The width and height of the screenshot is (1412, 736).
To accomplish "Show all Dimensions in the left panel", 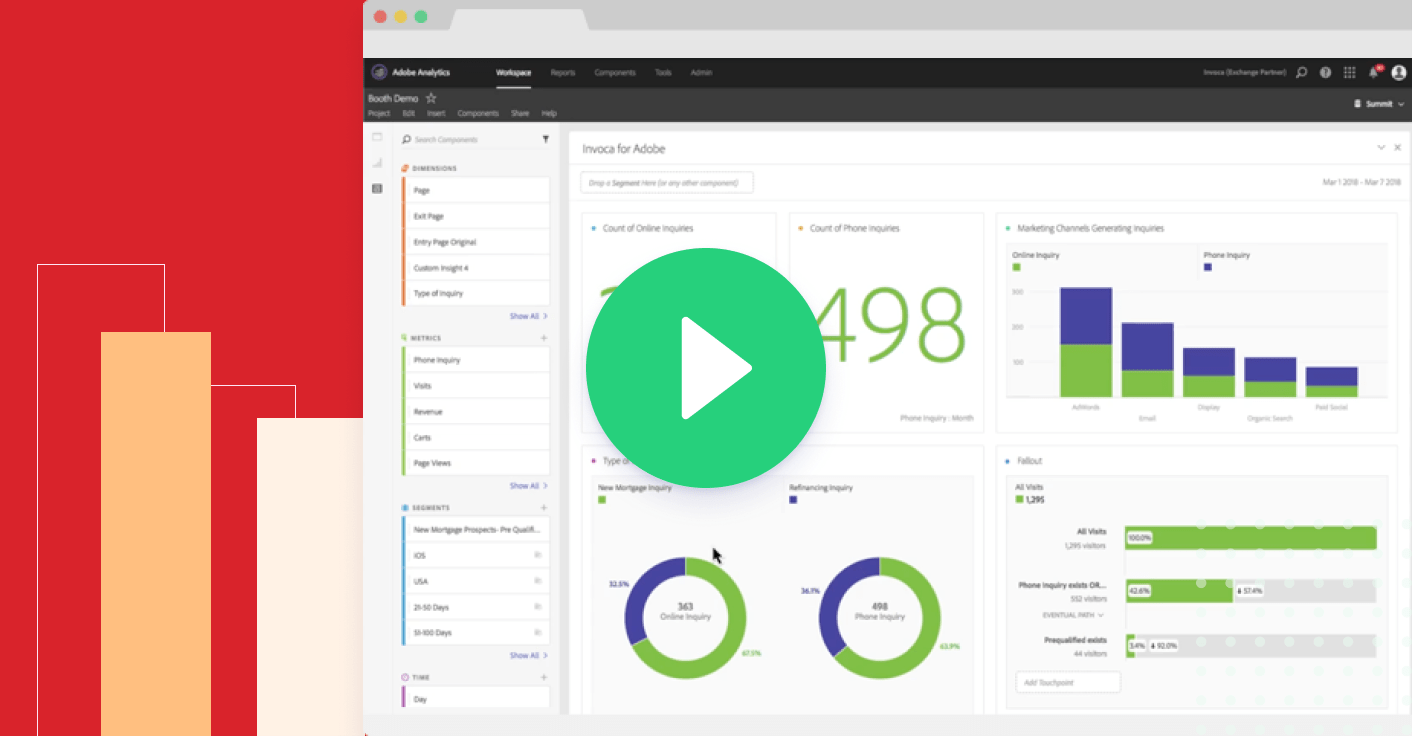I will click(527, 315).
